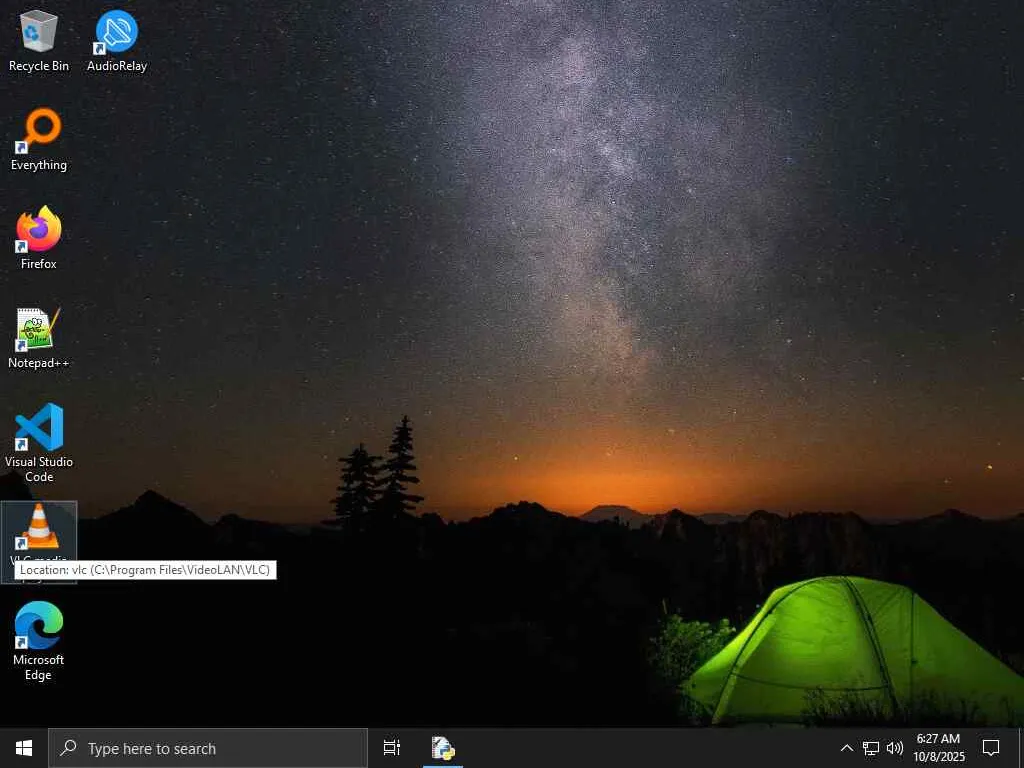
Task: Select the Microsoft Edge desktop shortcut
Action: click(39, 640)
